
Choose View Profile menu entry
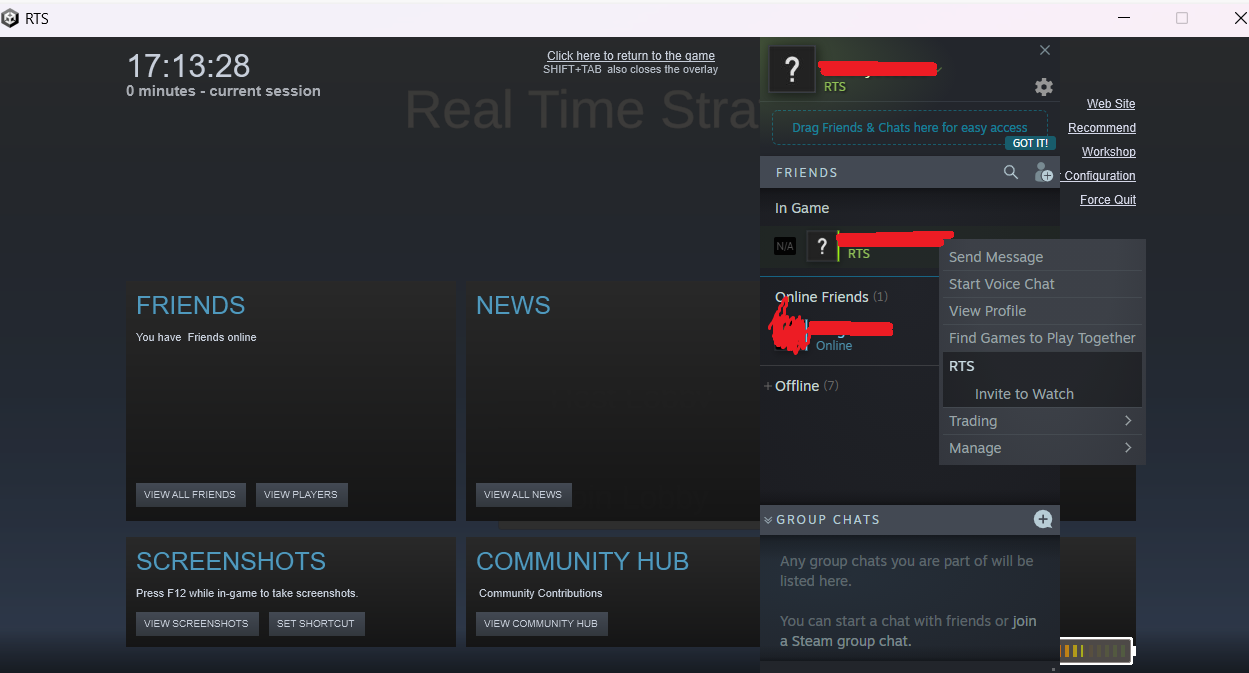1042,311
